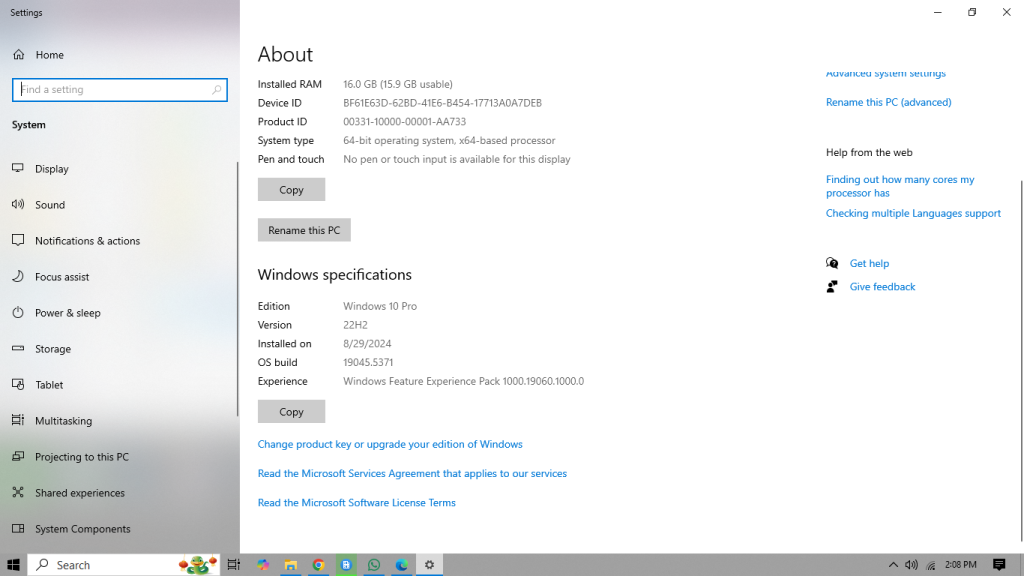The height and width of the screenshot is (576, 1024).
Task: Click the Find a setting search field
Action: click(x=120, y=89)
